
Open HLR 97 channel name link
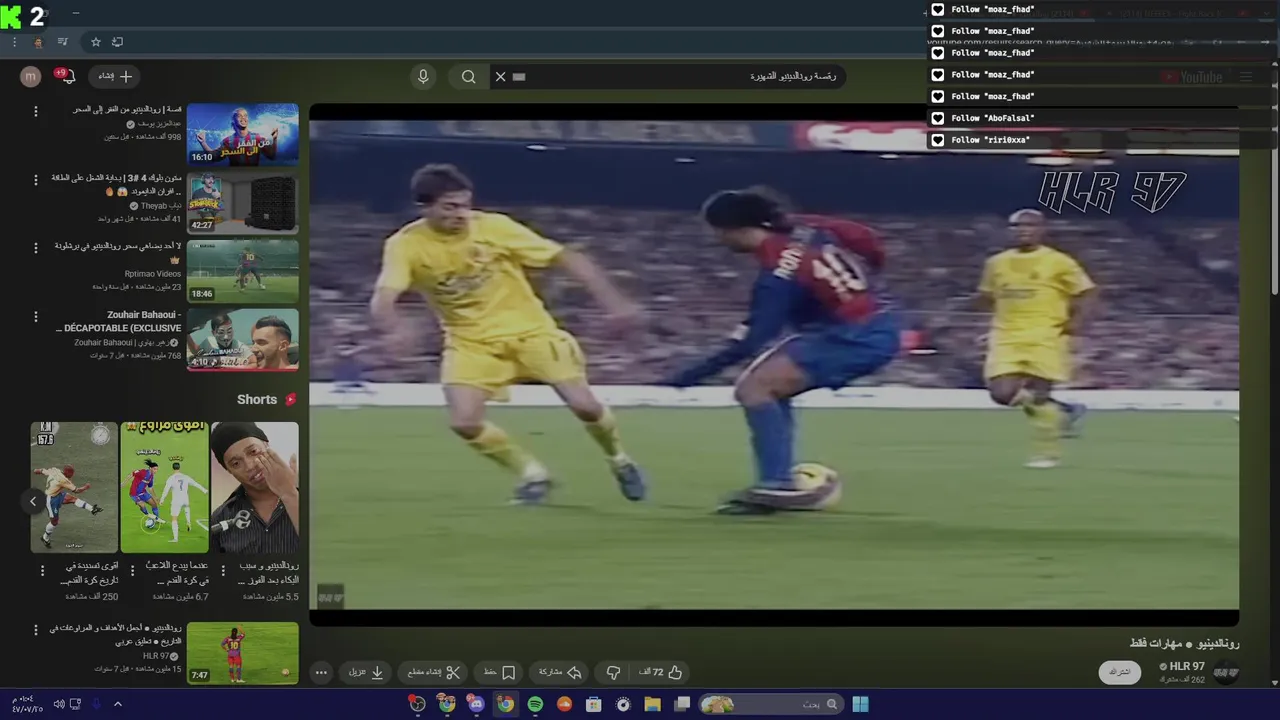pyautogui.click(x=1187, y=666)
